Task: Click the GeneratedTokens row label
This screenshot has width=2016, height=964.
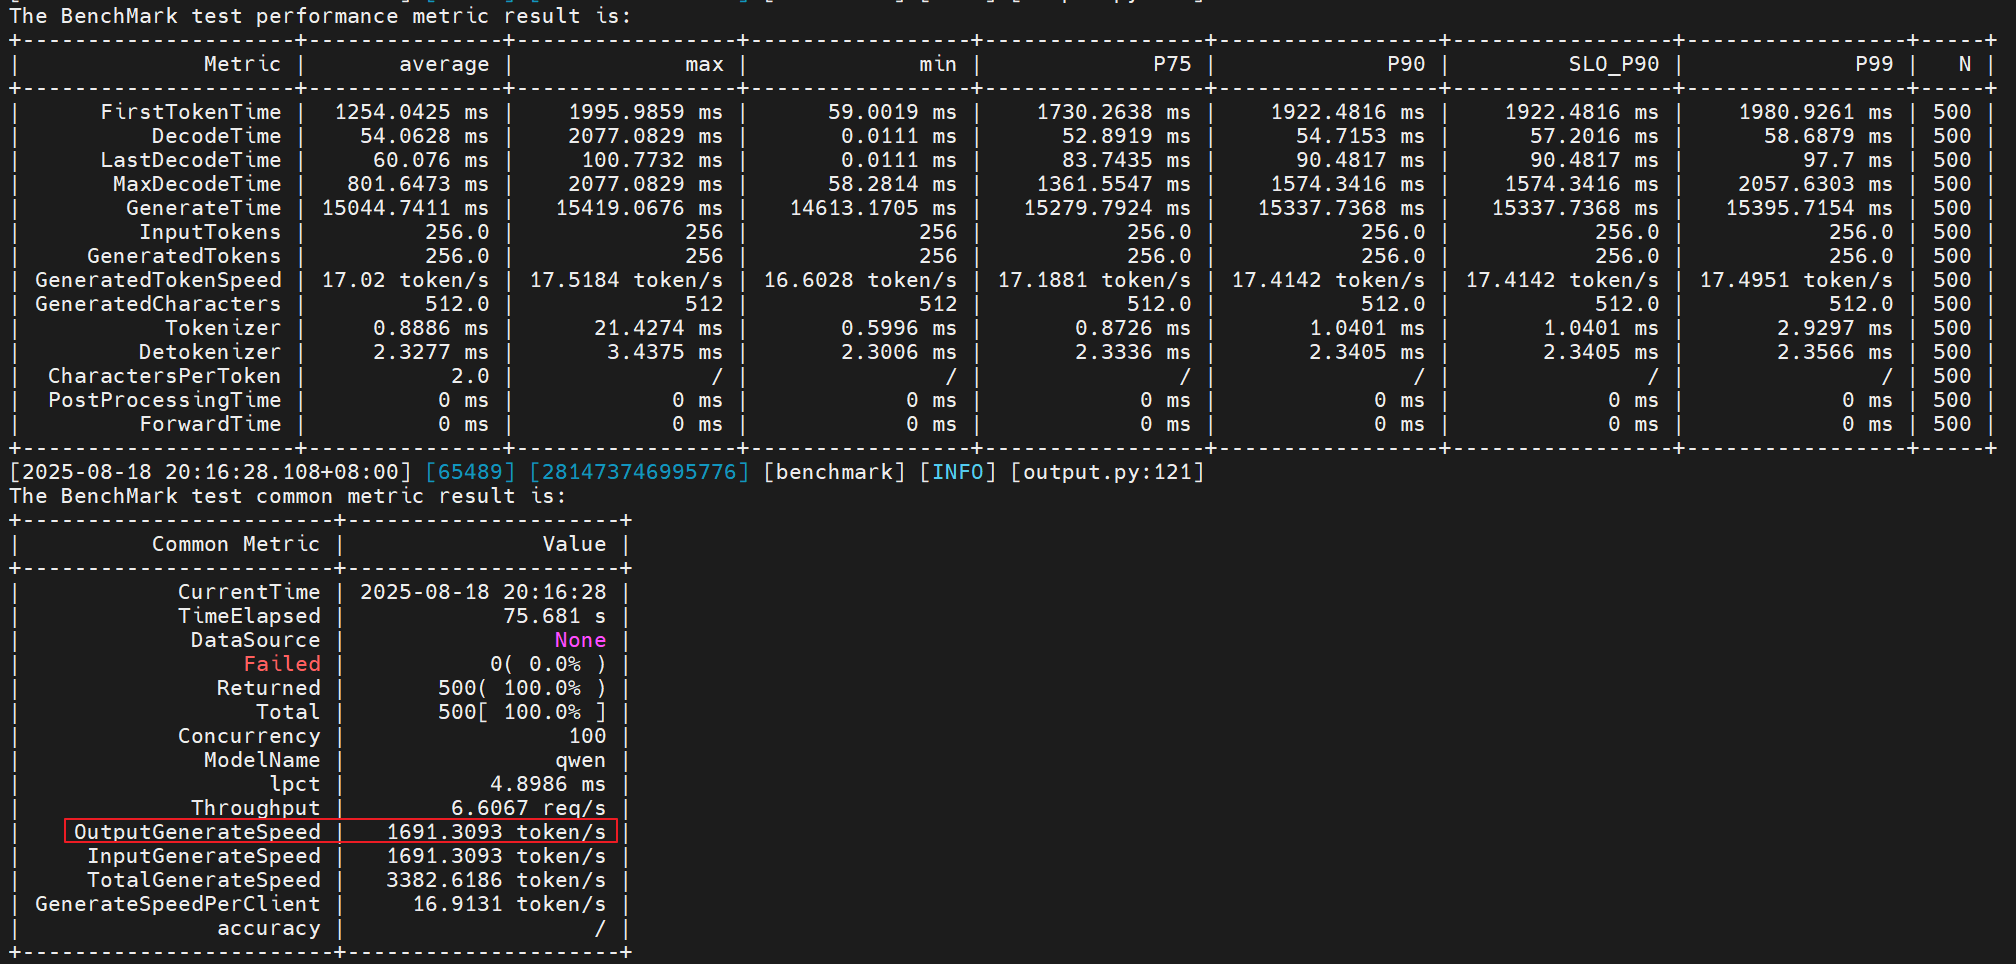Action: (184, 256)
